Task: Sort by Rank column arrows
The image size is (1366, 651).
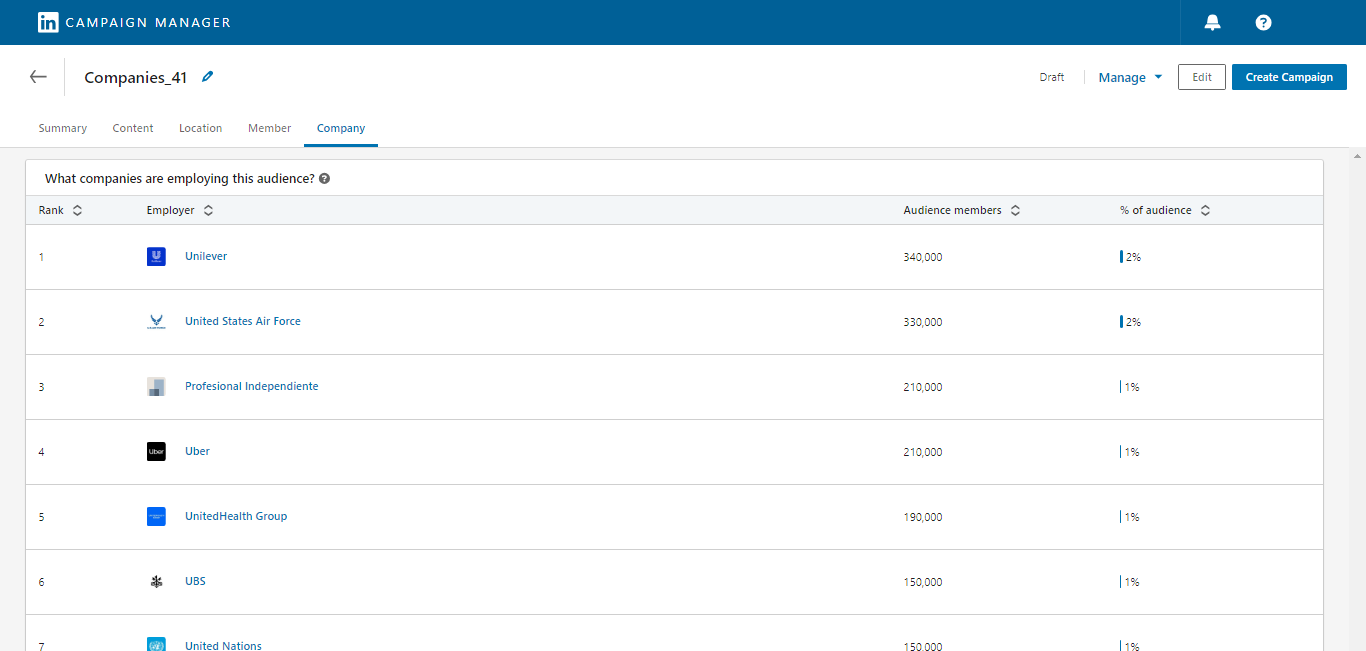Action: pos(77,211)
